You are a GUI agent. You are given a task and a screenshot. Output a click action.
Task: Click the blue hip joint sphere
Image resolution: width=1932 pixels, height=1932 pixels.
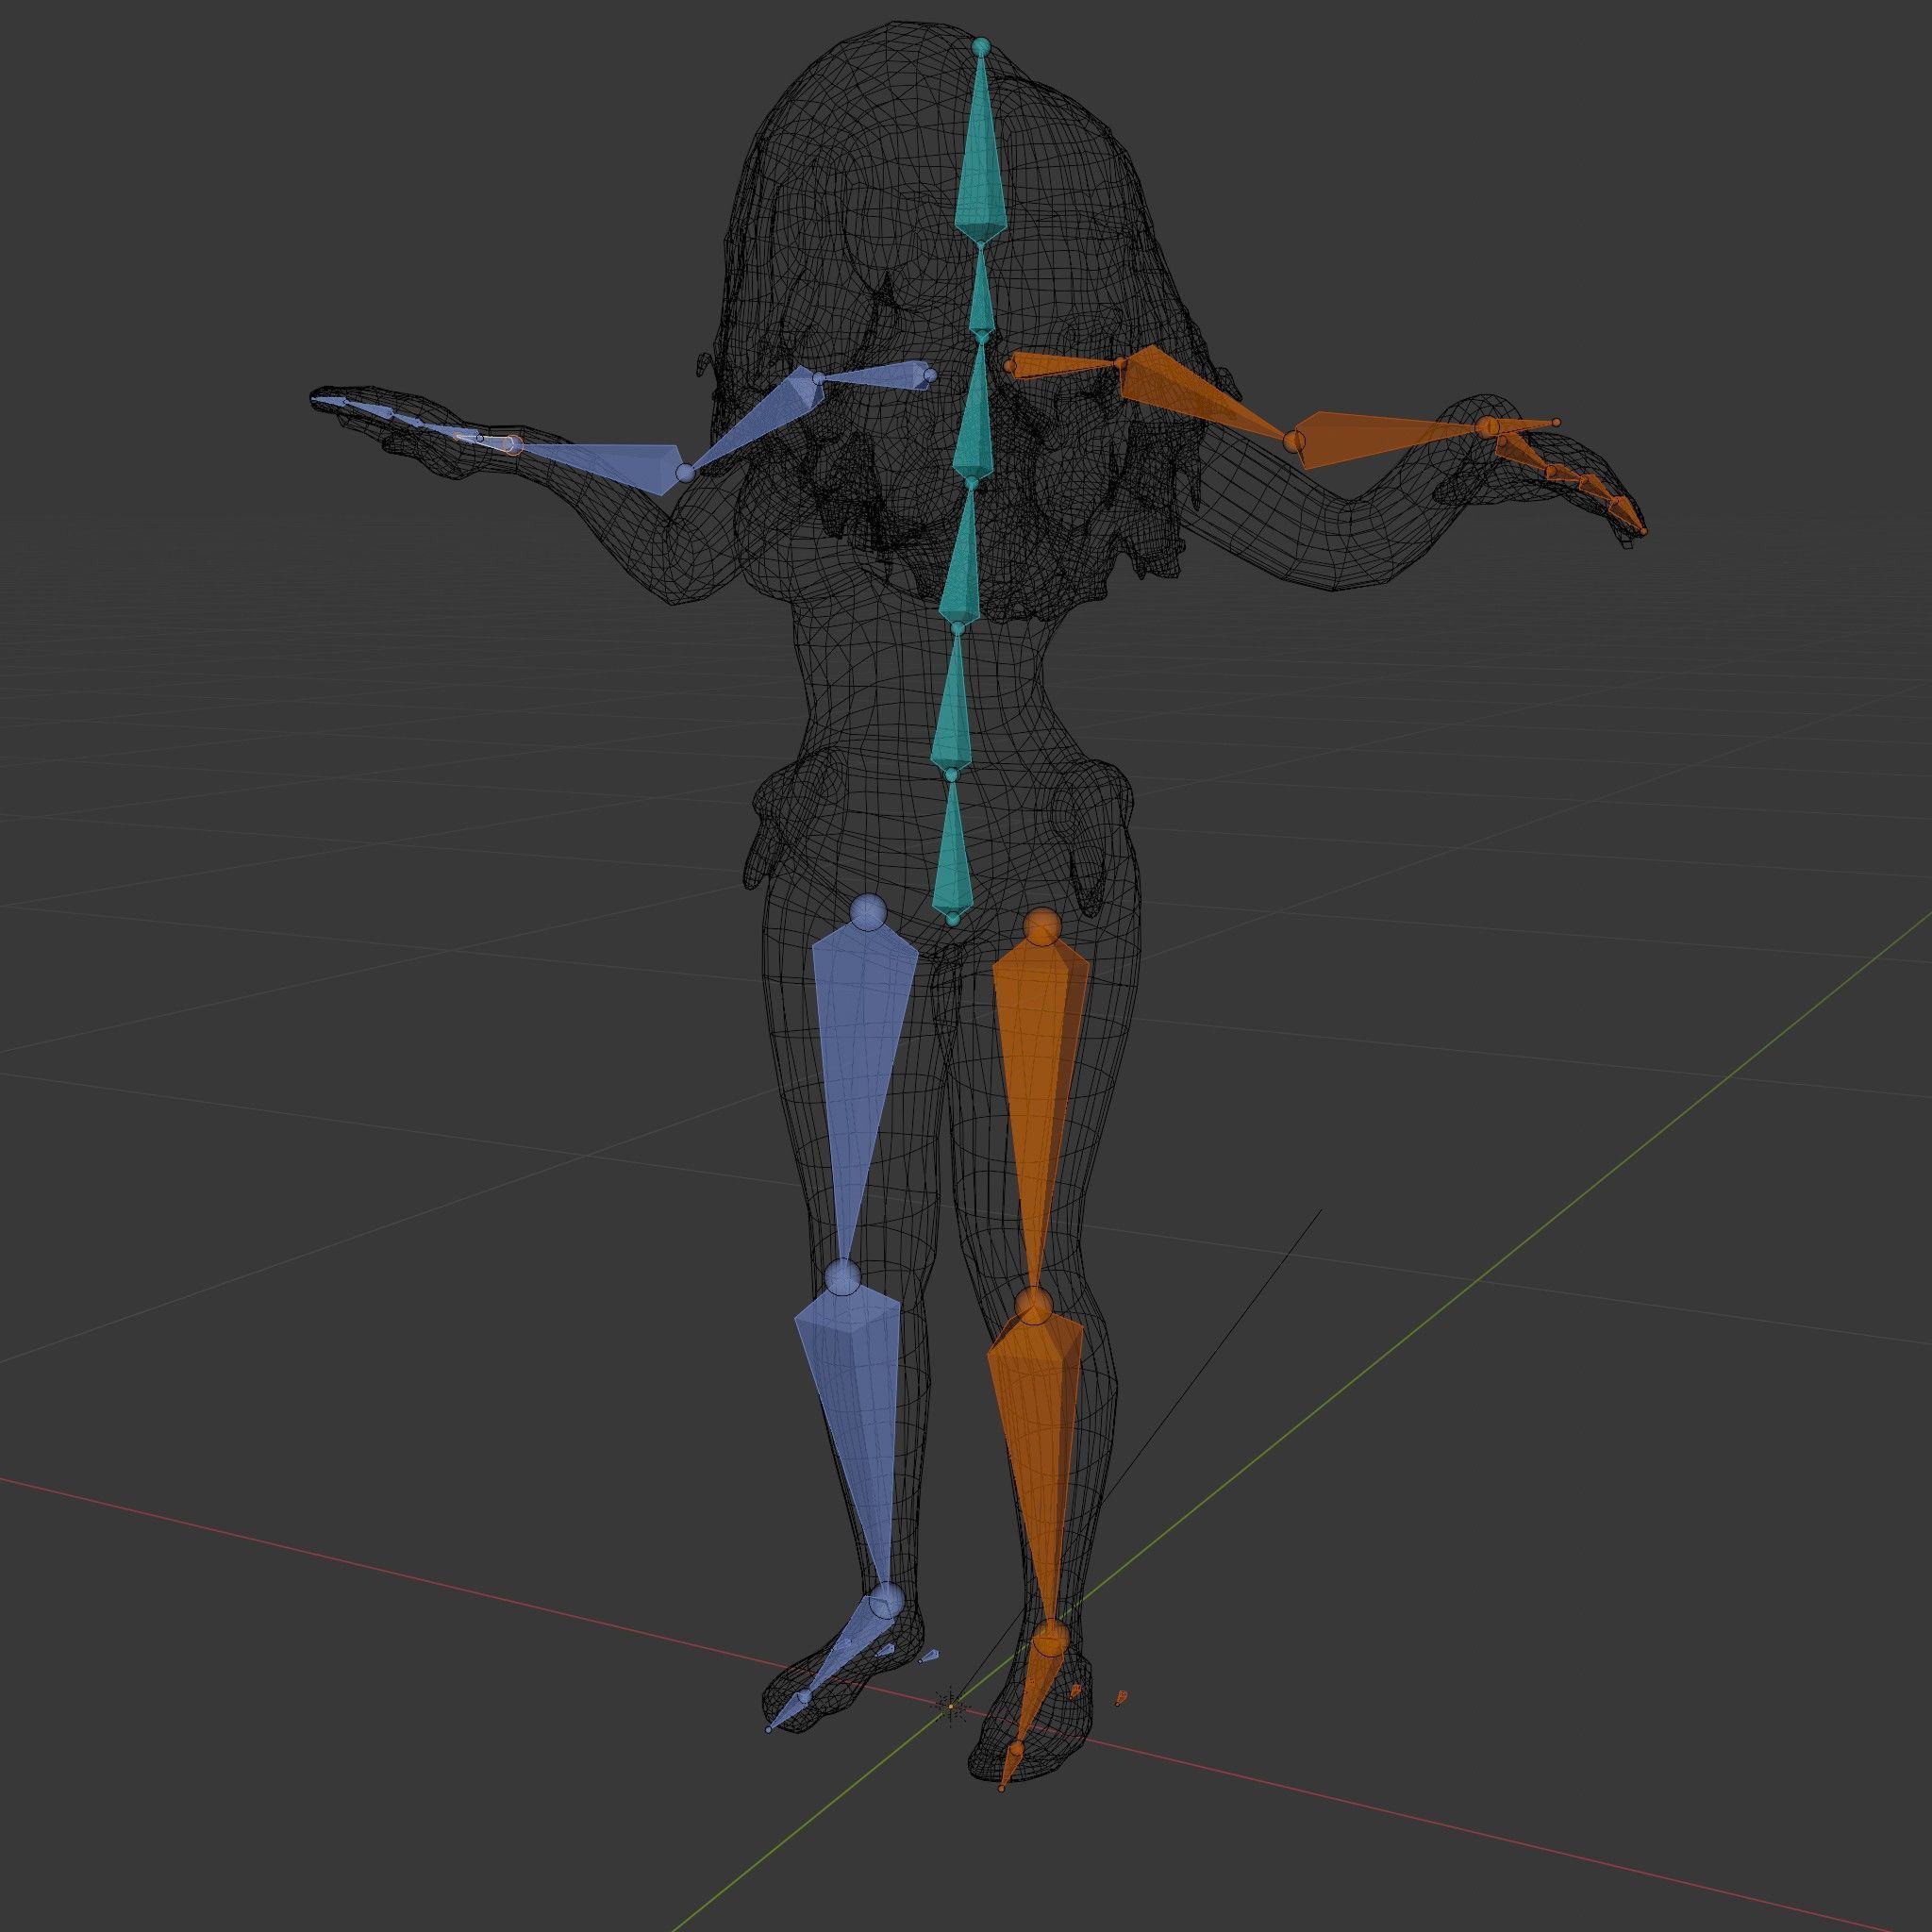tap(868, 912)
